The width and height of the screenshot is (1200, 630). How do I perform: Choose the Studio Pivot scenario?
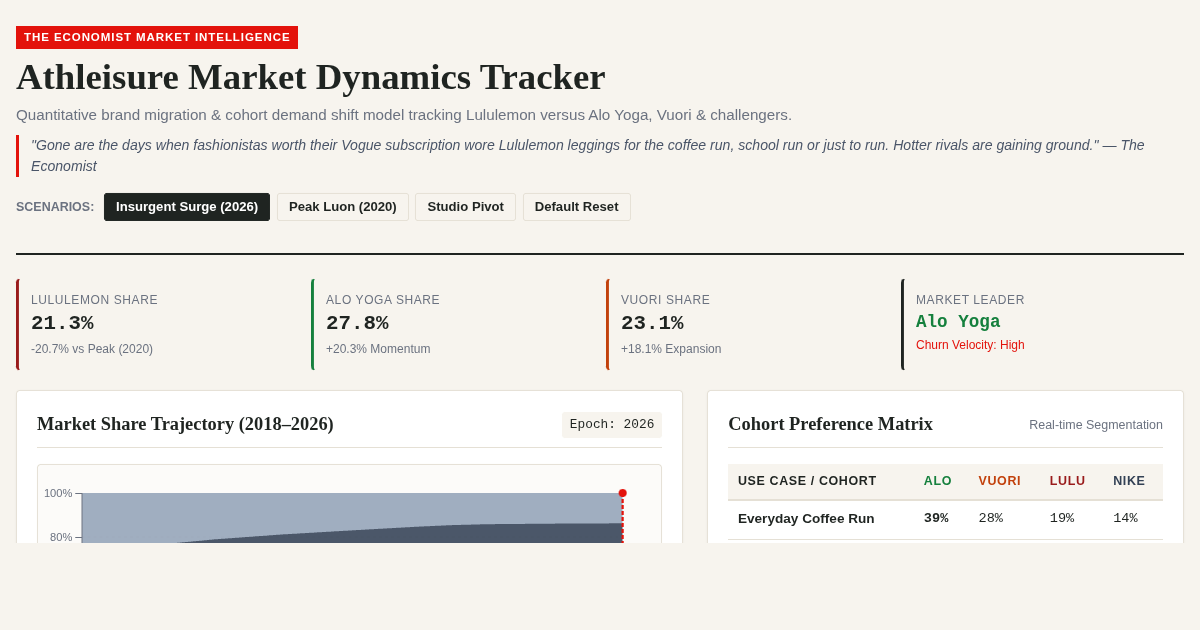(x=465, y=207)
